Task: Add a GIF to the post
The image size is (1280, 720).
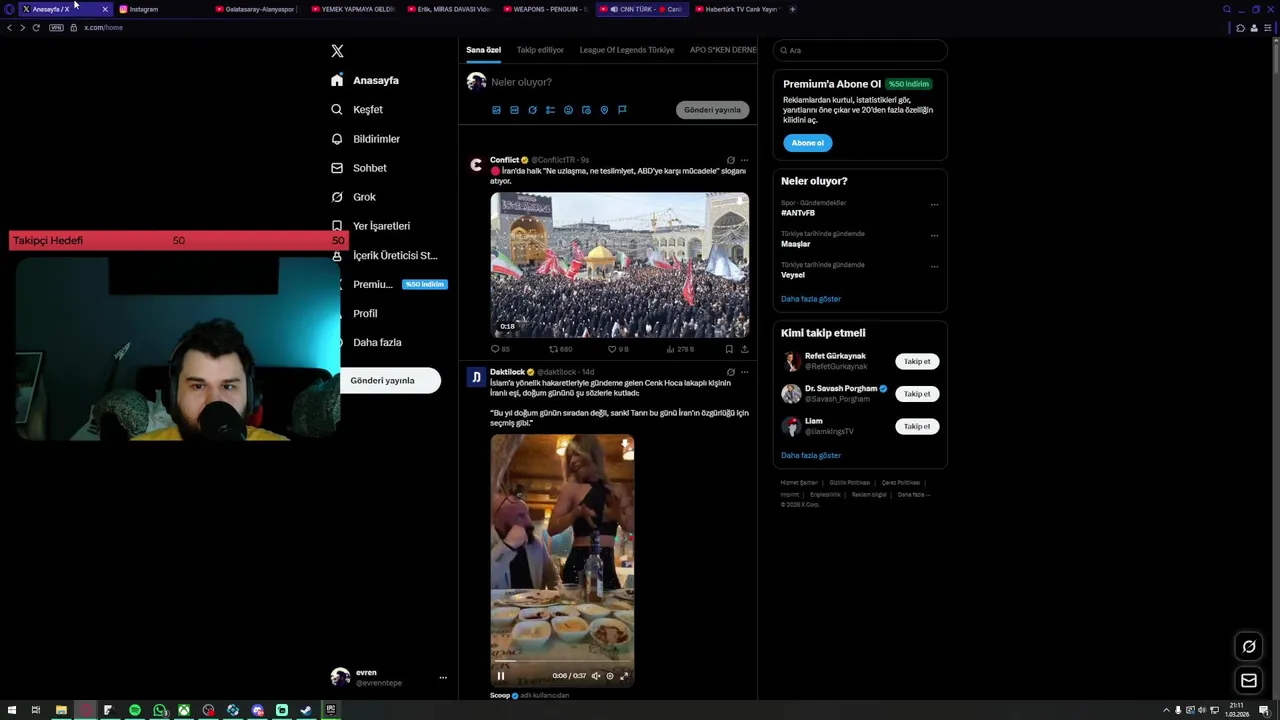Action: click(x=514, y=110)
